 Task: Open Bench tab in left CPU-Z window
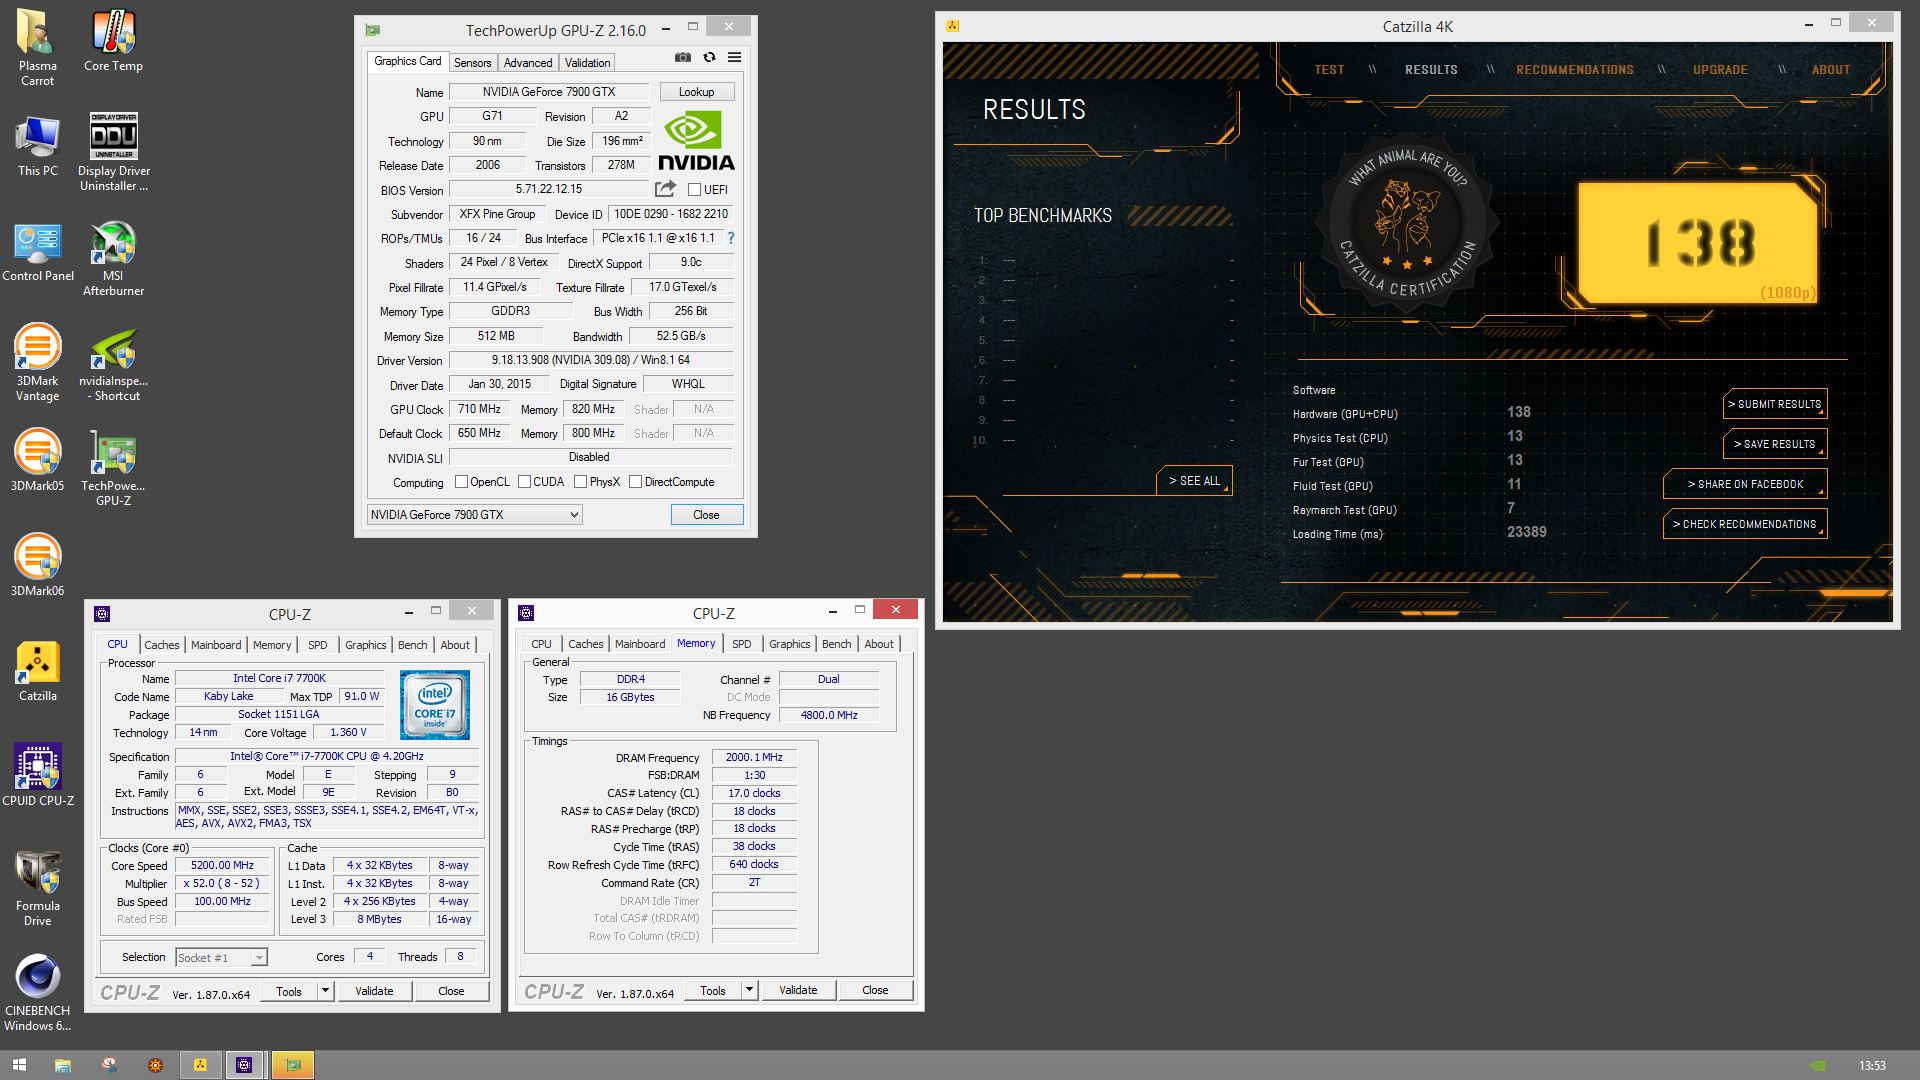click(412, 644)
